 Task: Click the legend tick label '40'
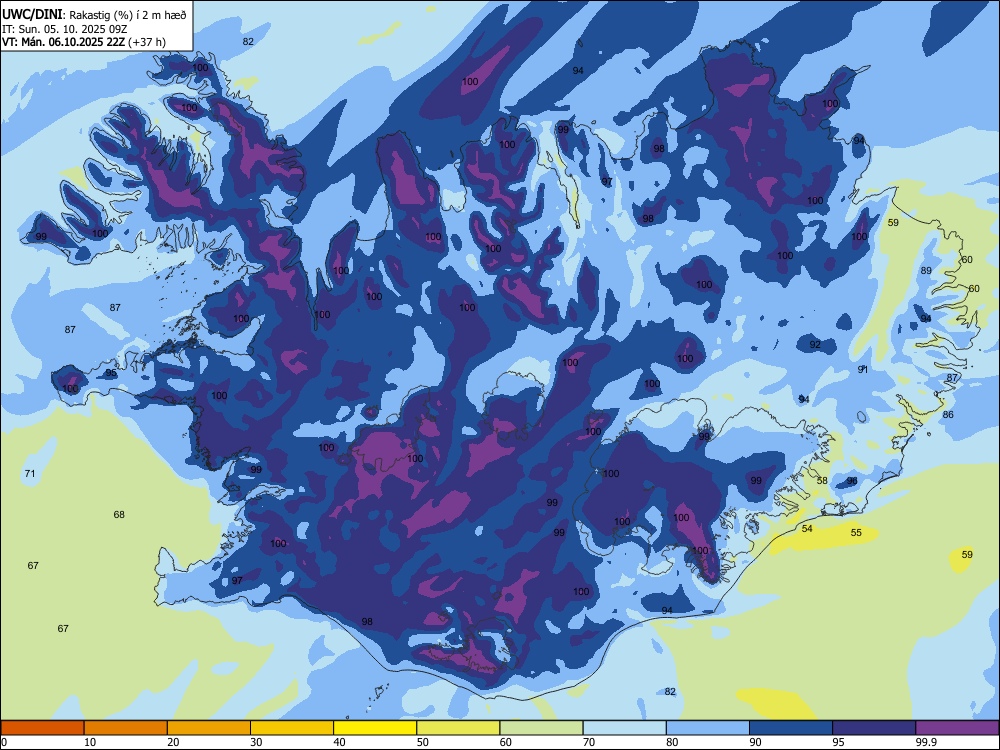pos(339,742)
